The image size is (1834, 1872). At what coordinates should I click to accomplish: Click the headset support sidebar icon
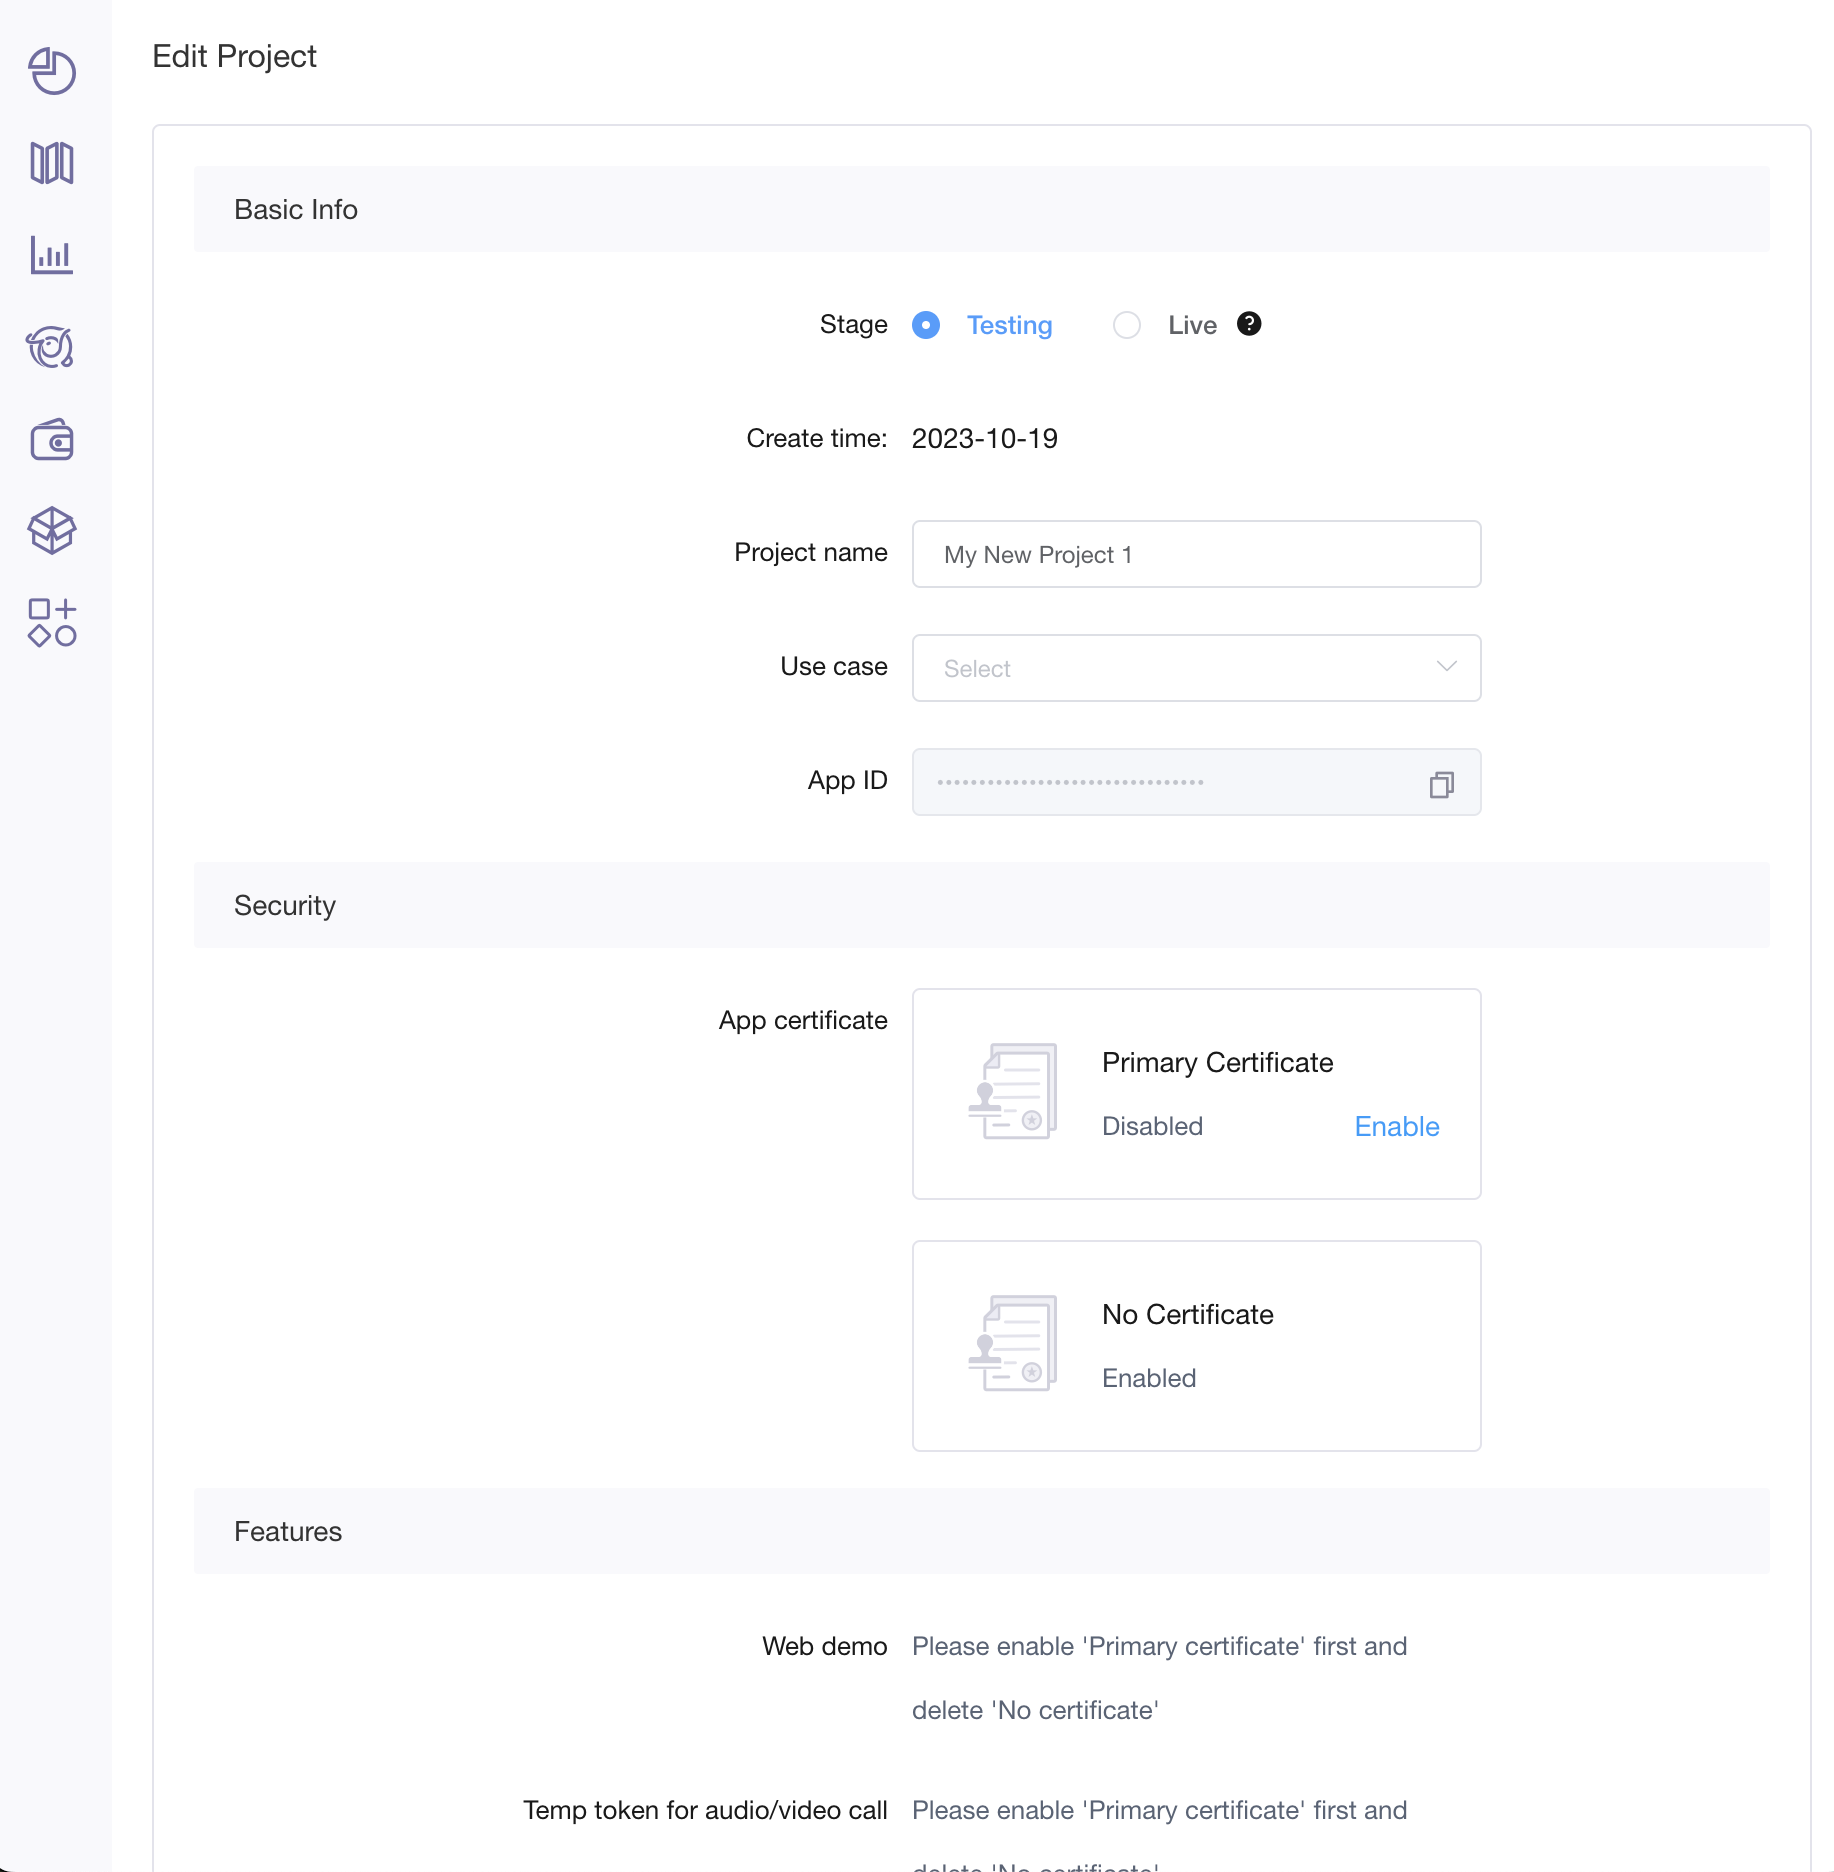point(52,347)
